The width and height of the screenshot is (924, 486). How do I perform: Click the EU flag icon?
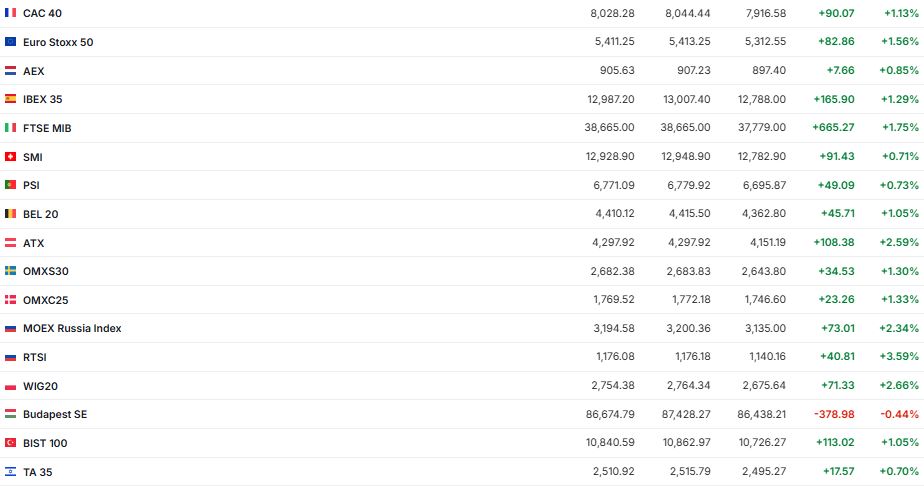(x=11, y=42)
